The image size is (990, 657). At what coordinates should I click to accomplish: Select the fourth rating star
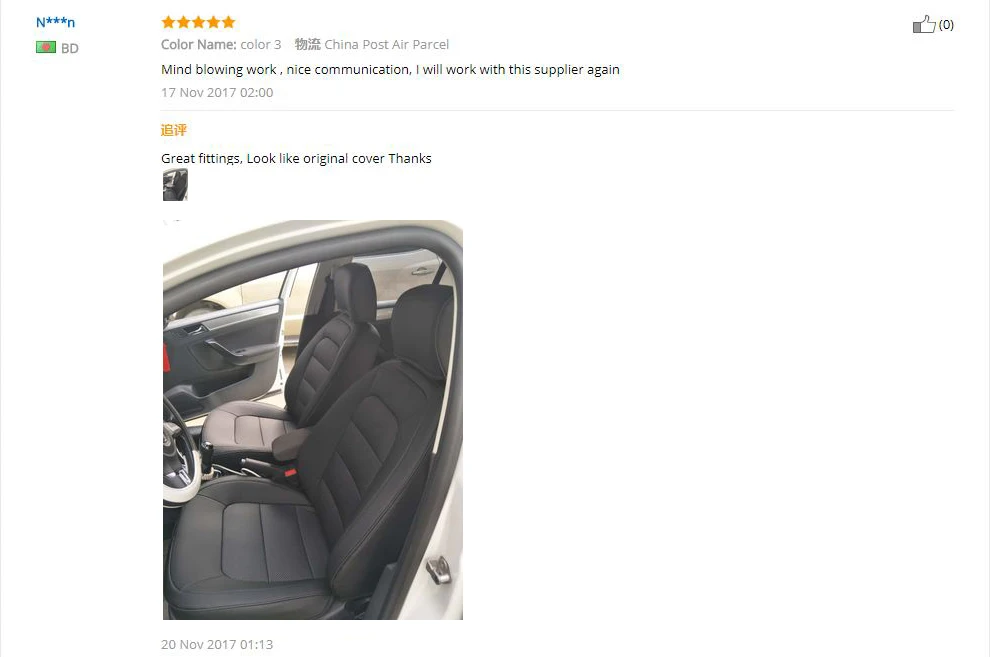tap(213, 23)
